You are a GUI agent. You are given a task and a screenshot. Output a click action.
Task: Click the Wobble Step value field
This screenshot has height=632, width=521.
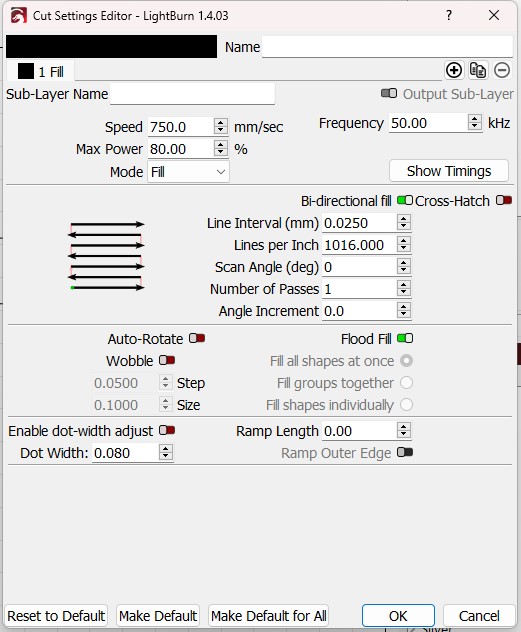click(x=125, y=383)
